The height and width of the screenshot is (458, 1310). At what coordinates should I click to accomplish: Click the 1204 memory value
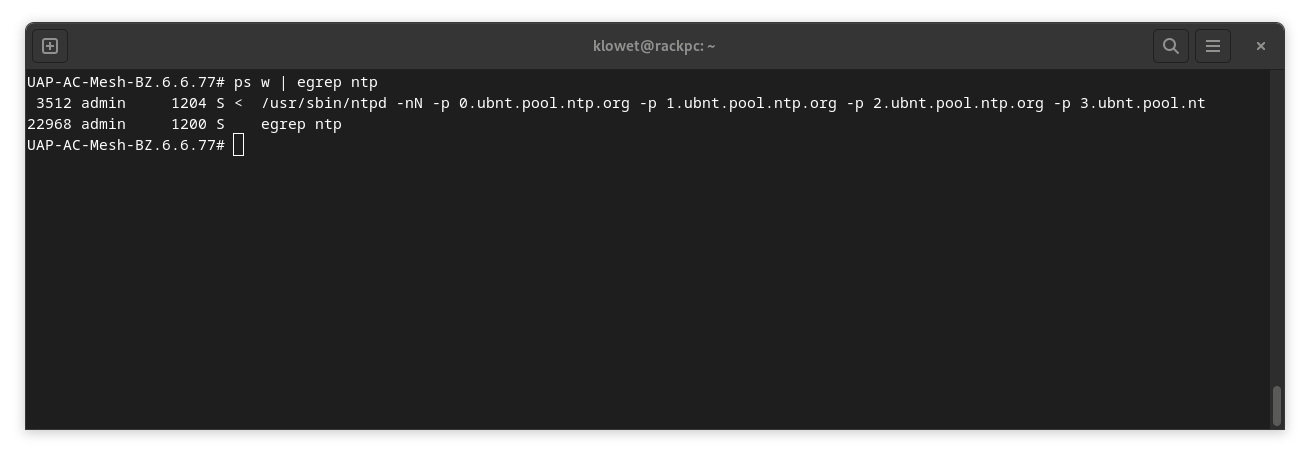(x=189, y=104)
